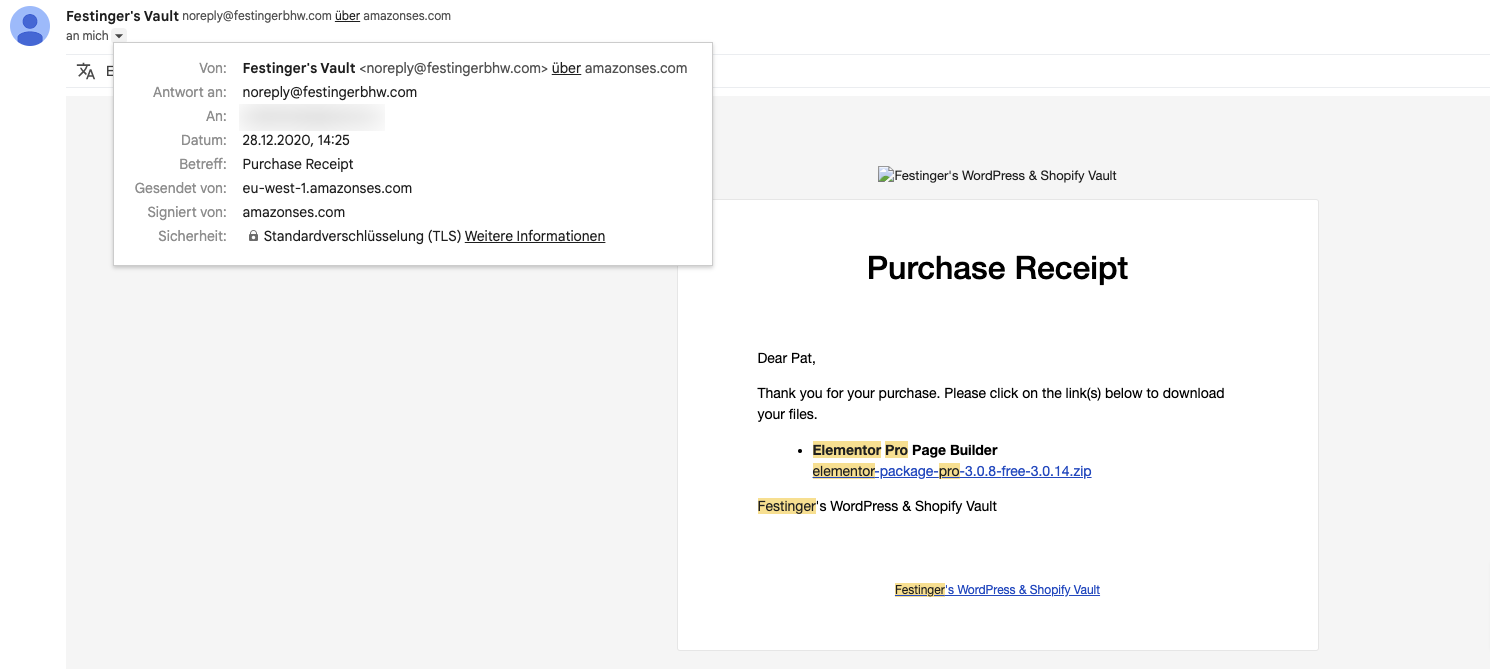Click 'über' link in the popup Von row
Screen dimensions: 1490x669
click(x=566, y=69)
